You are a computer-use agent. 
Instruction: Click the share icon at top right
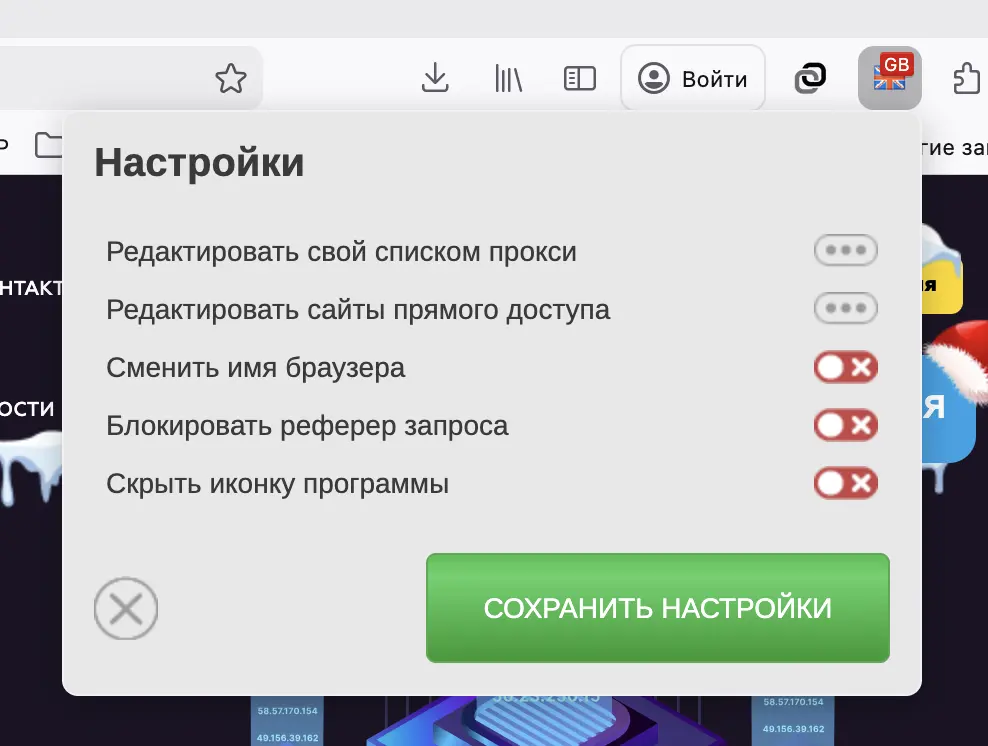pyautogui.click(x=965, y=76)
